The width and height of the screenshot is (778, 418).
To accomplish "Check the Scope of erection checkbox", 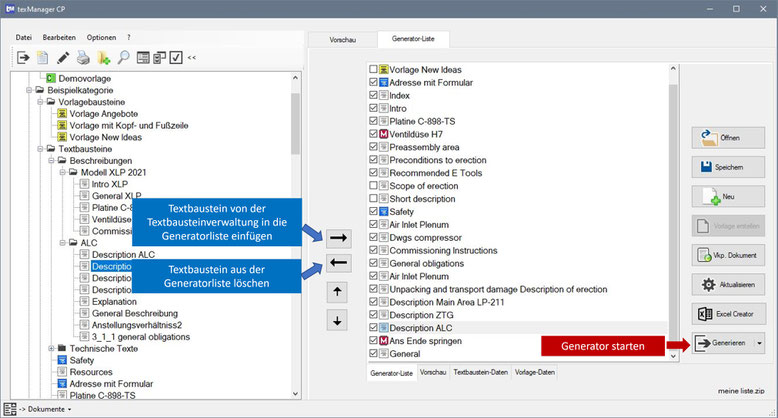I will (373, 185).
